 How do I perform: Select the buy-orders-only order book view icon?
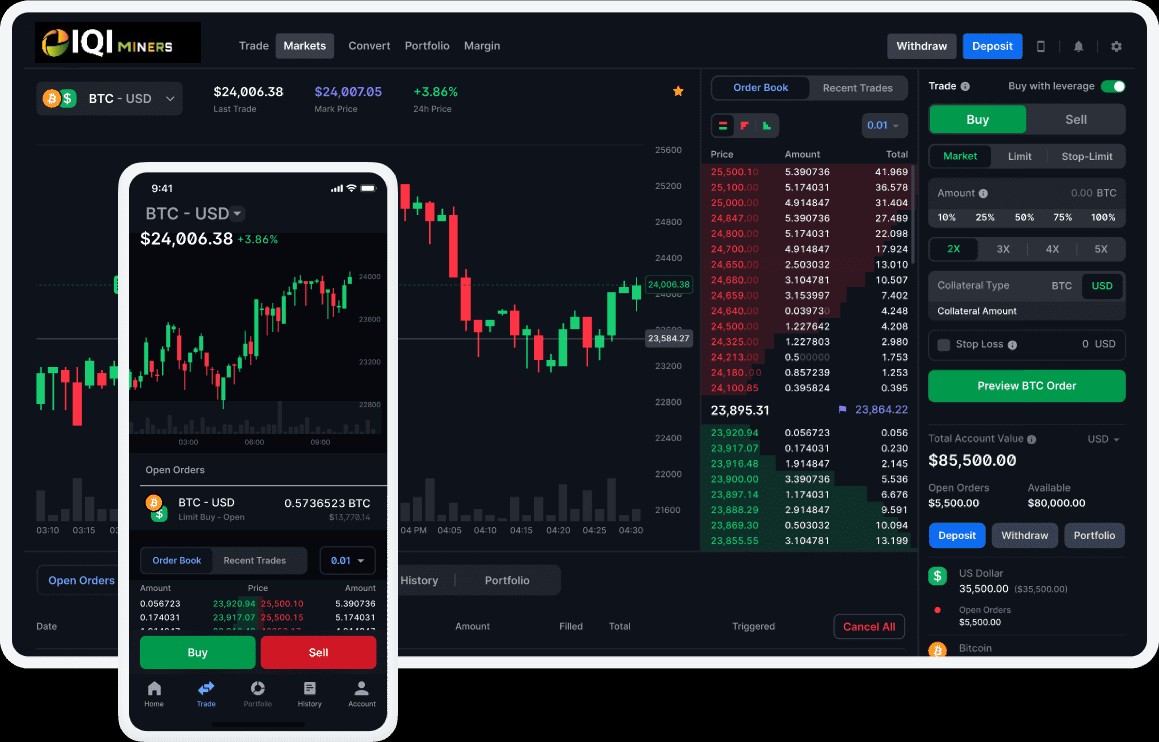click(767, 126)
